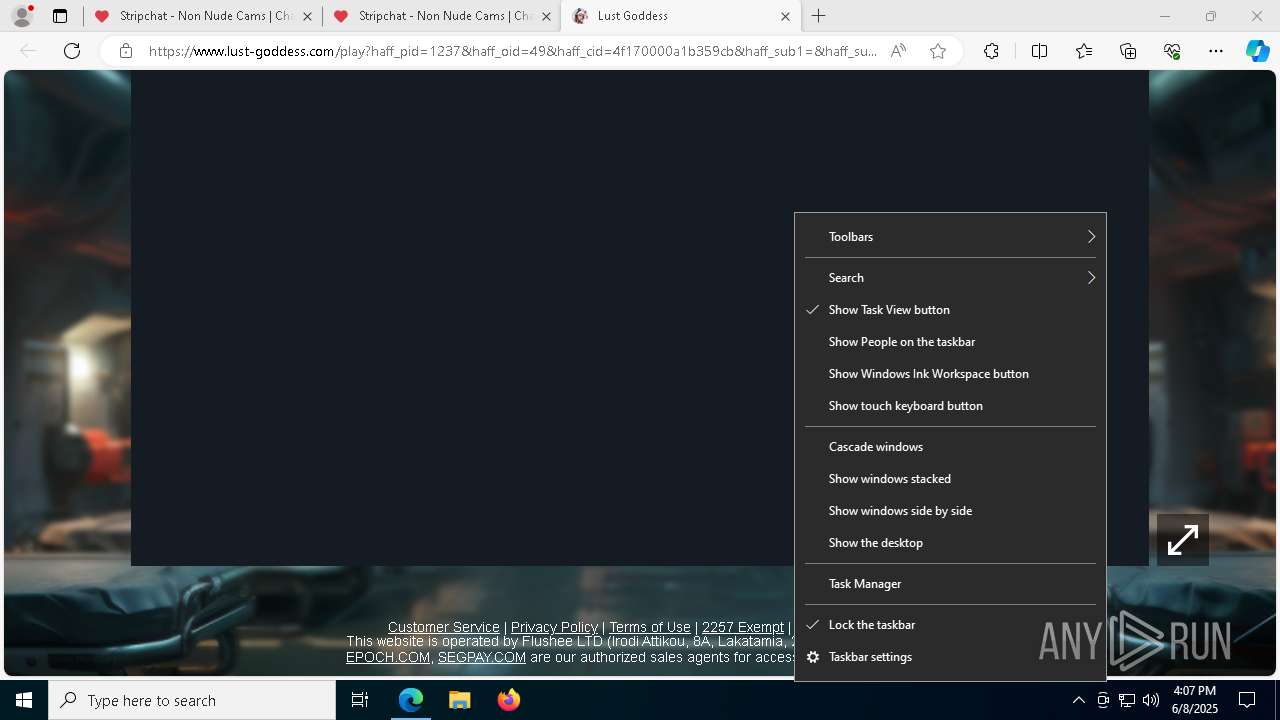
Task: Open File Explorer from the taskbar
Action: click(459, 700)
